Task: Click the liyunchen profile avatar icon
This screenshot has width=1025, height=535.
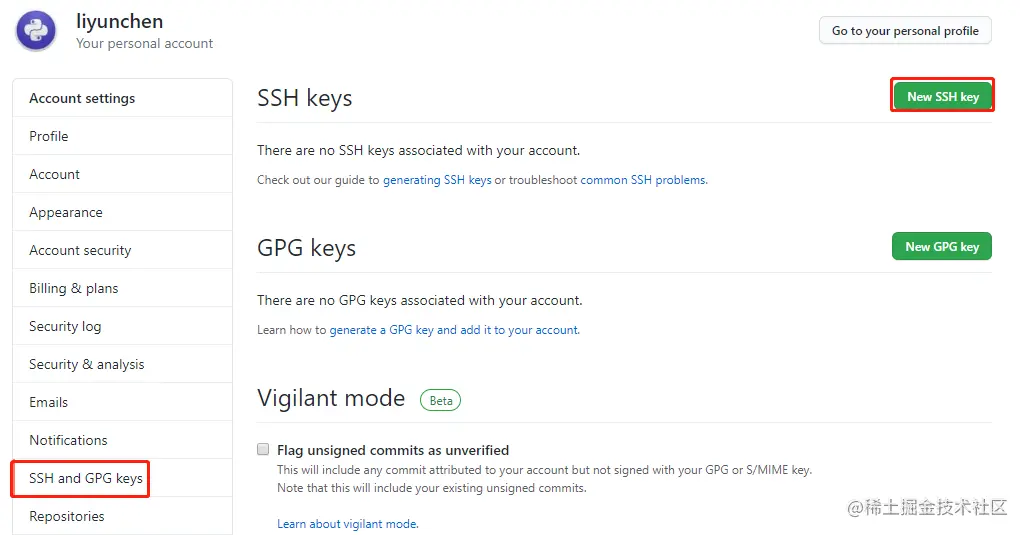Action: pyautogui.click(x=36, y=32)
